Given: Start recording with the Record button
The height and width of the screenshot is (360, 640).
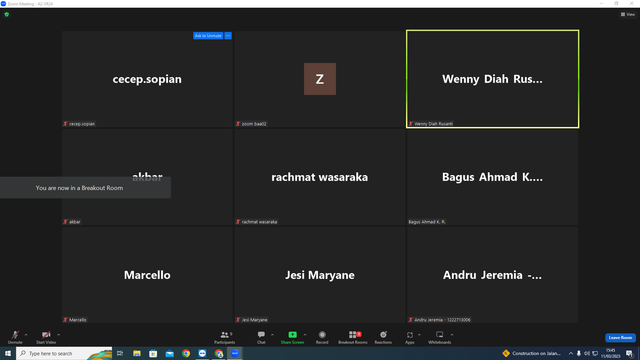Looking at the screenshot, I should [322, 337].
